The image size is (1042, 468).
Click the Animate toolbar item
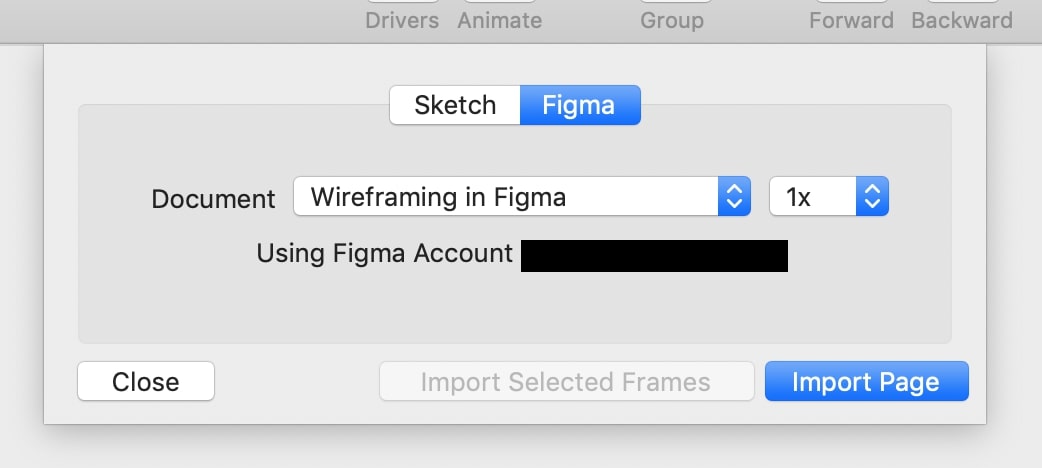click(499, 19)
